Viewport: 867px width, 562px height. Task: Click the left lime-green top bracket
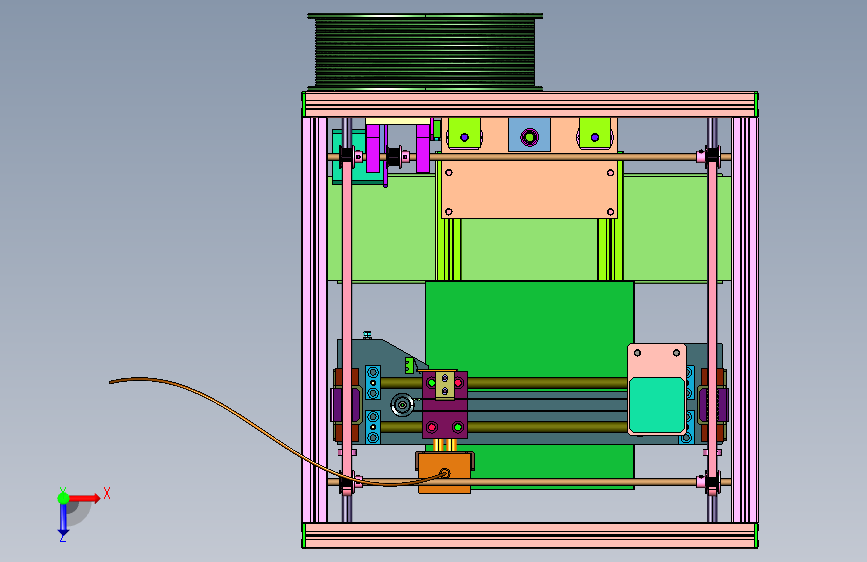point(464,133)
